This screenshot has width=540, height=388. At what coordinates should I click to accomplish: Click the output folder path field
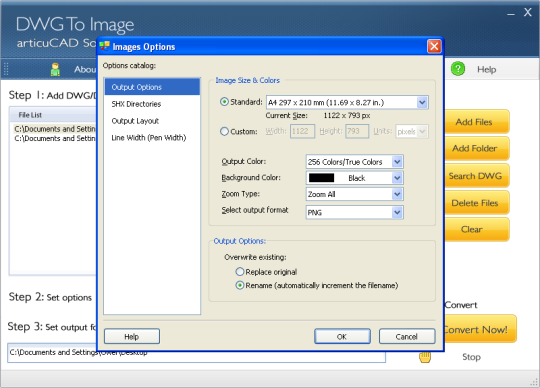[x=196, y=353]
